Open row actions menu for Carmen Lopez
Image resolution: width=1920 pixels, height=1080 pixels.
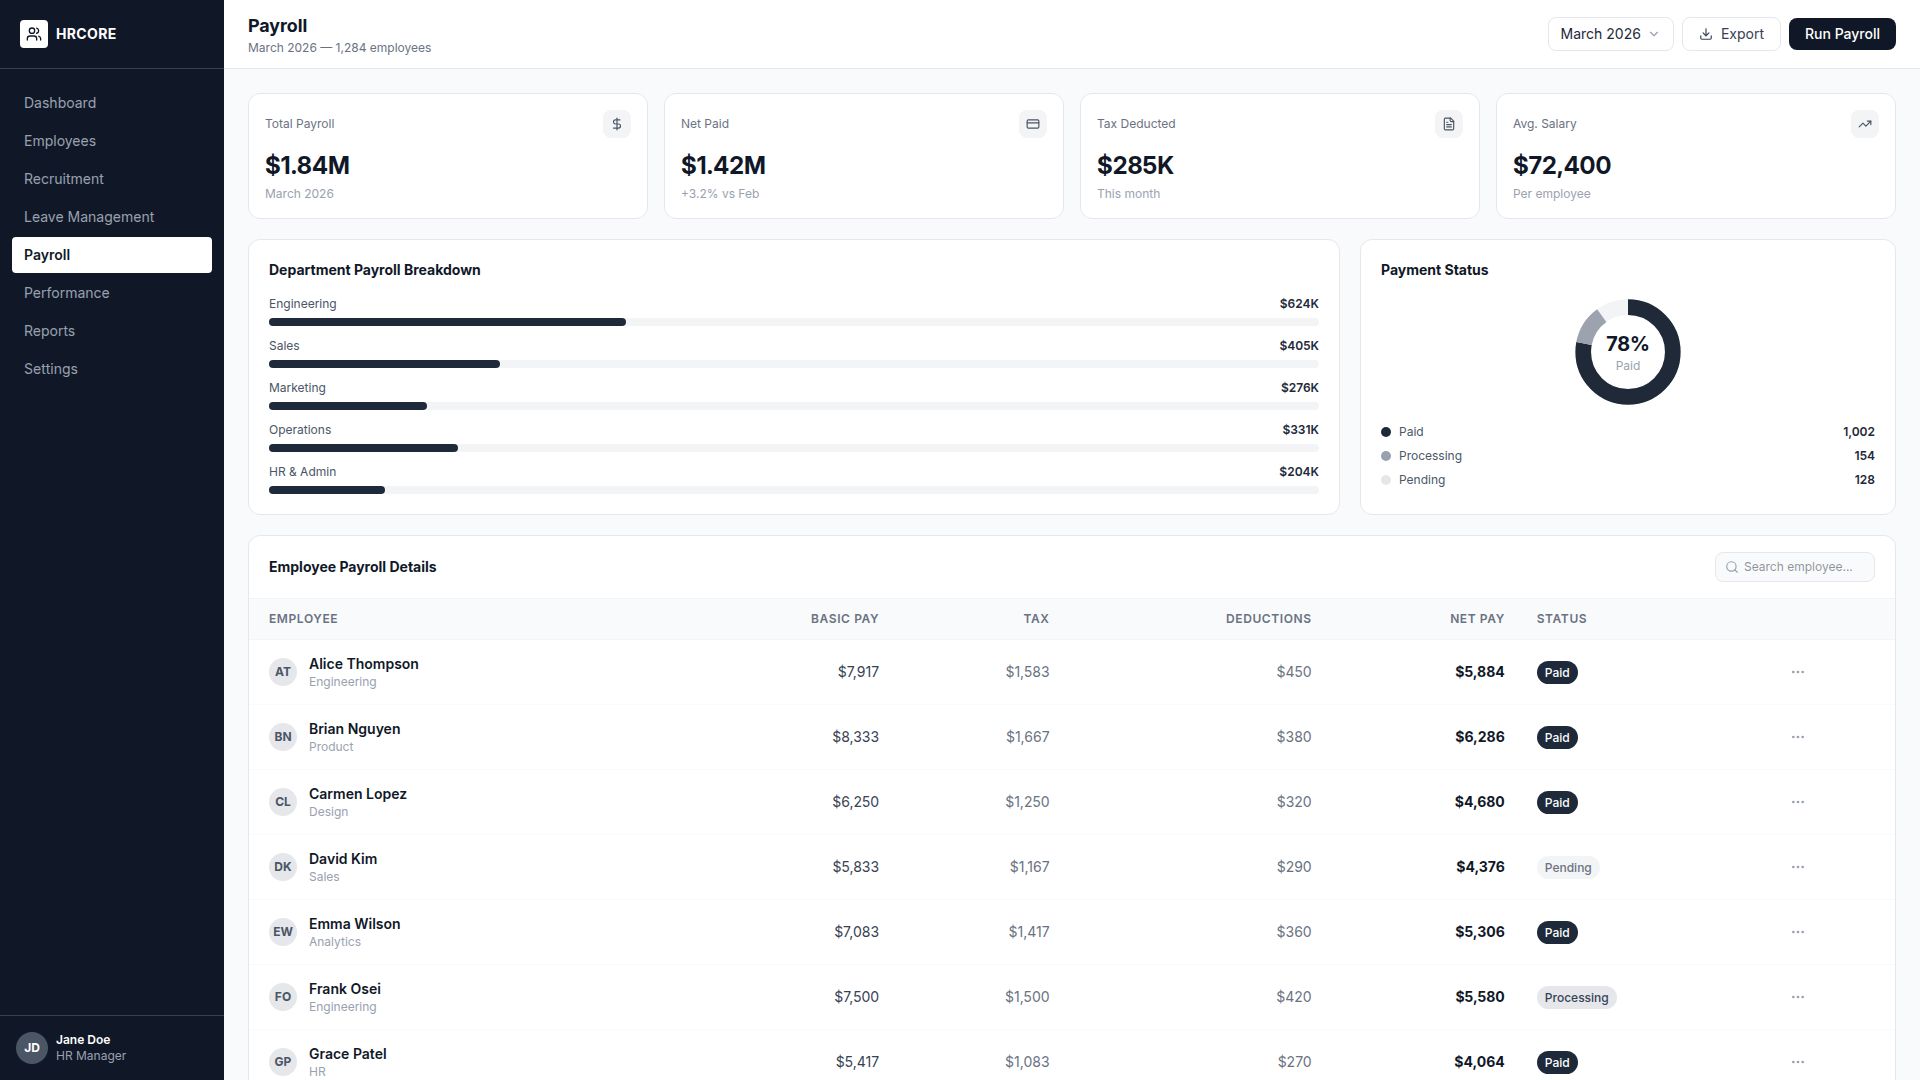(x=1798, y=802)
